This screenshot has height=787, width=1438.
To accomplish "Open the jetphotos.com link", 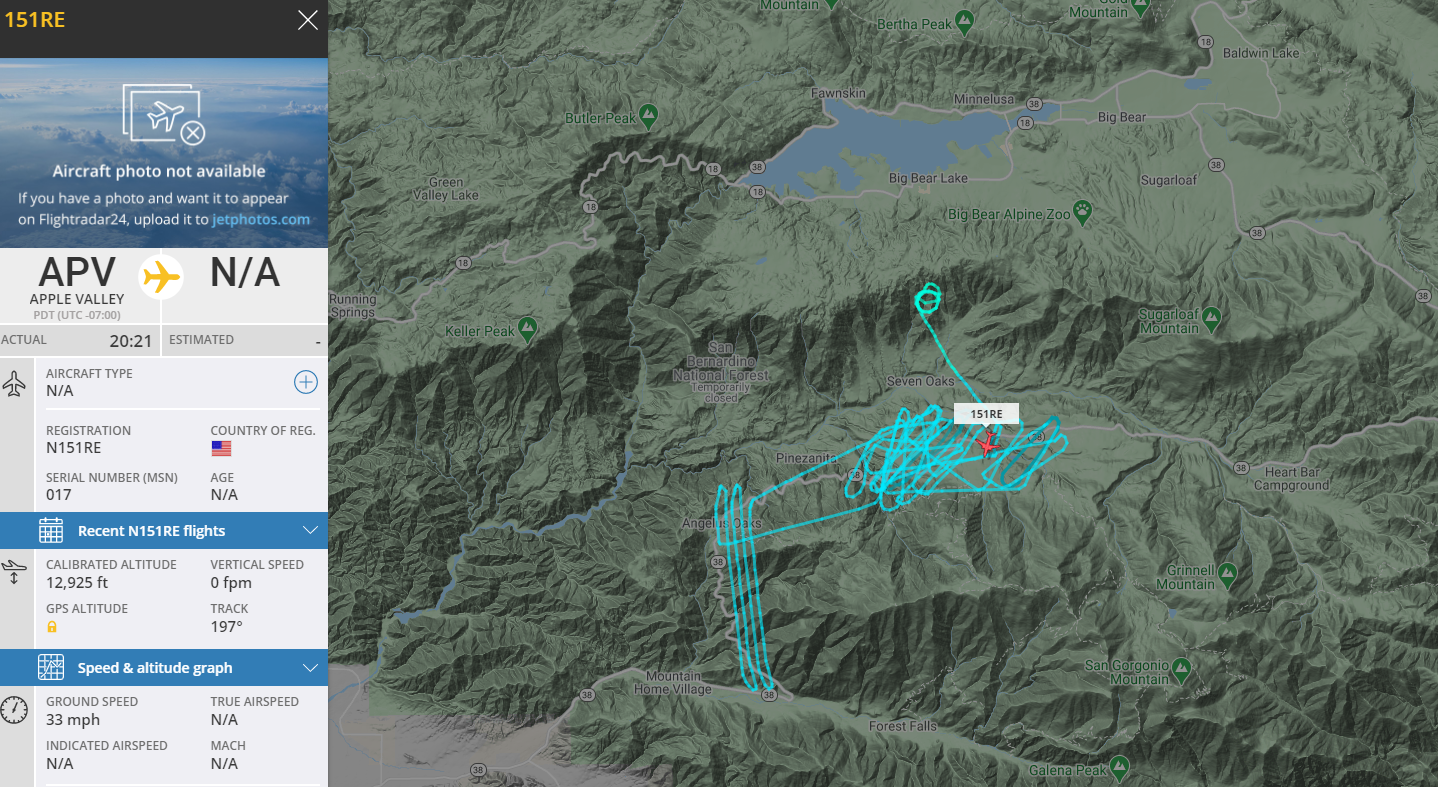I will coord(261,219).
